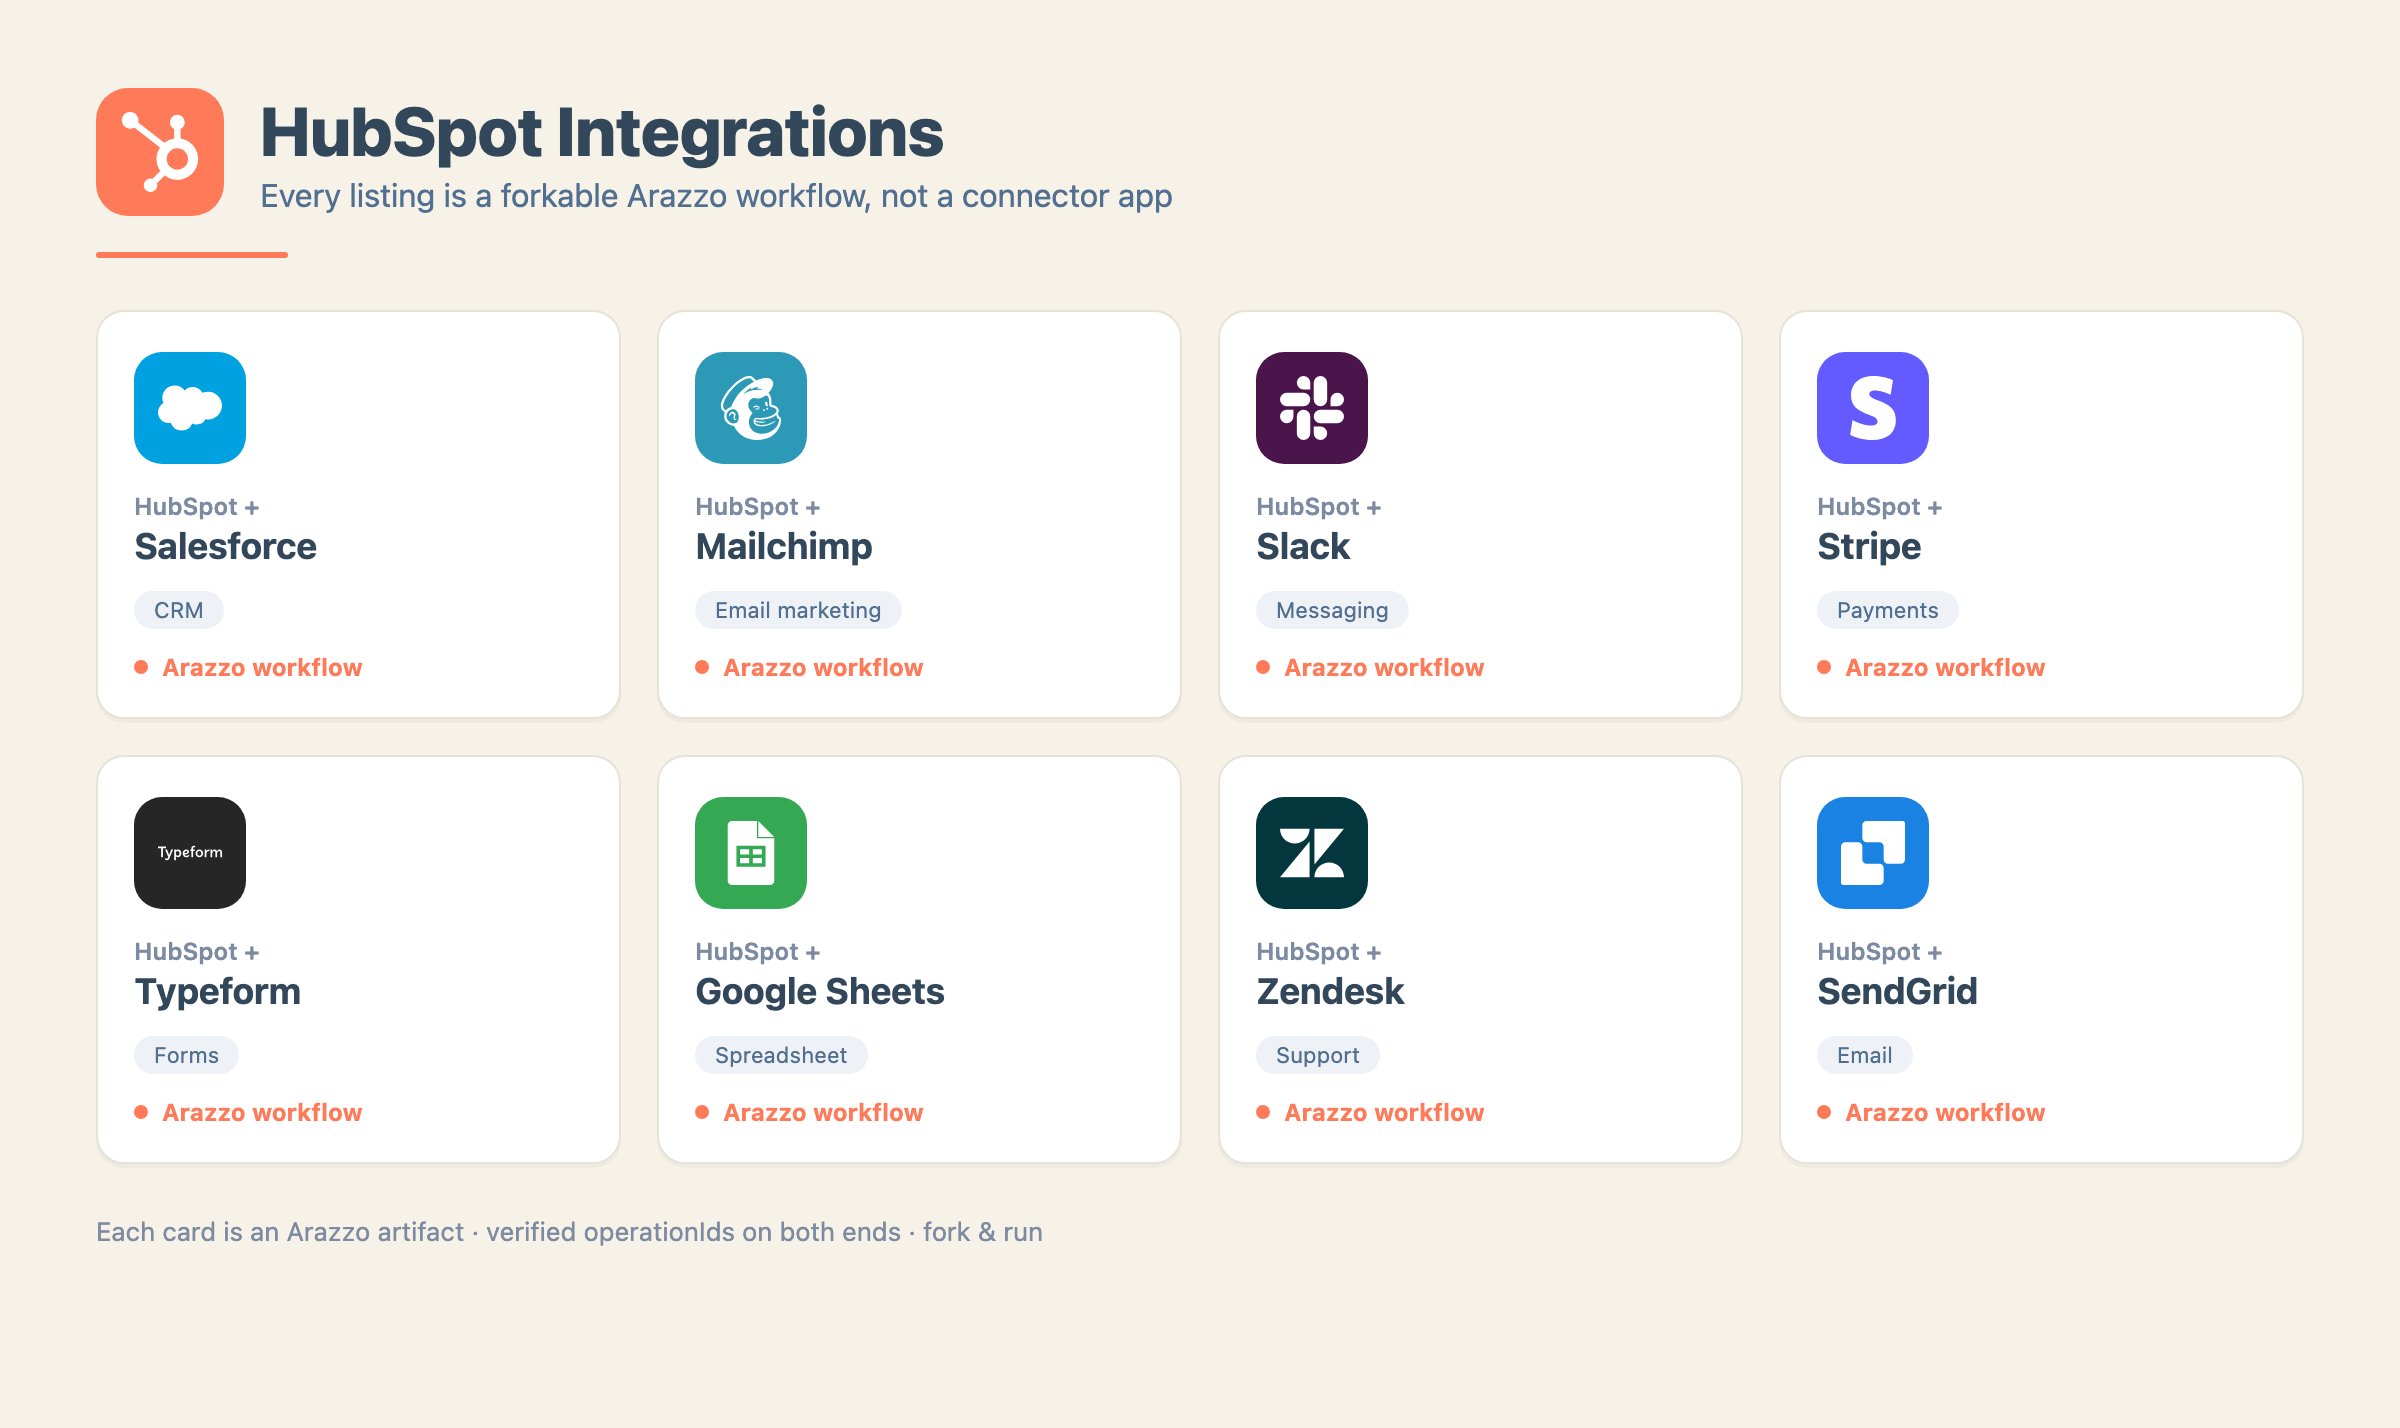Click Arazzo workflow label under Google Sheets

823,1113
